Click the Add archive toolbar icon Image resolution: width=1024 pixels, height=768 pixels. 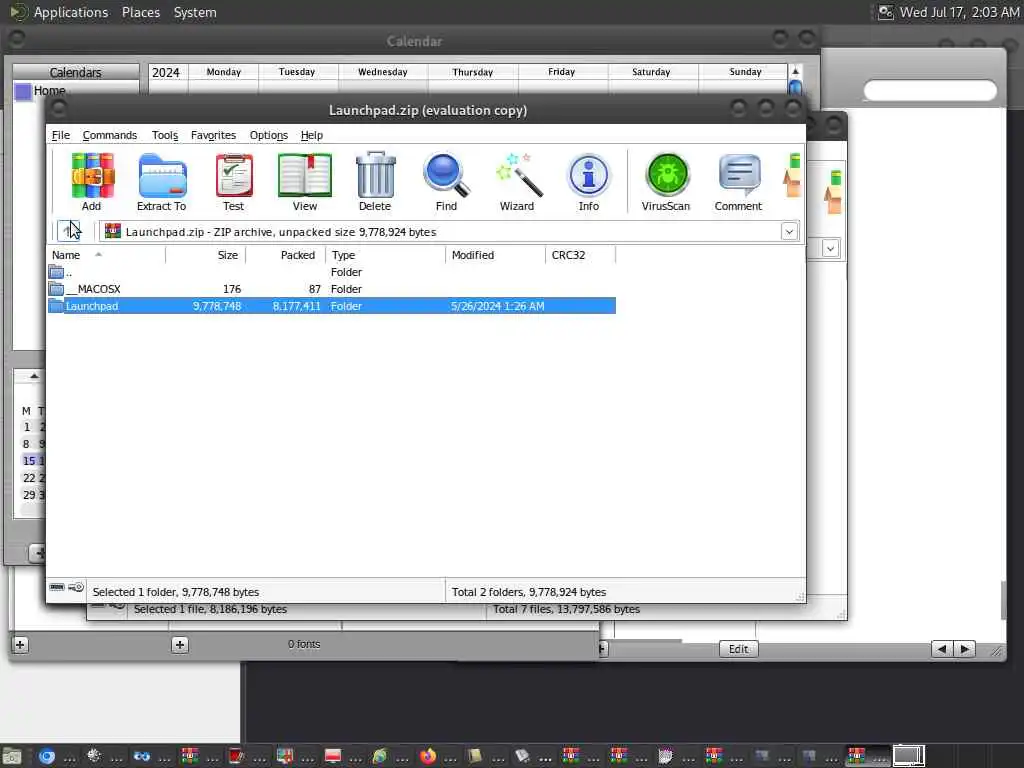pos(91,181)
